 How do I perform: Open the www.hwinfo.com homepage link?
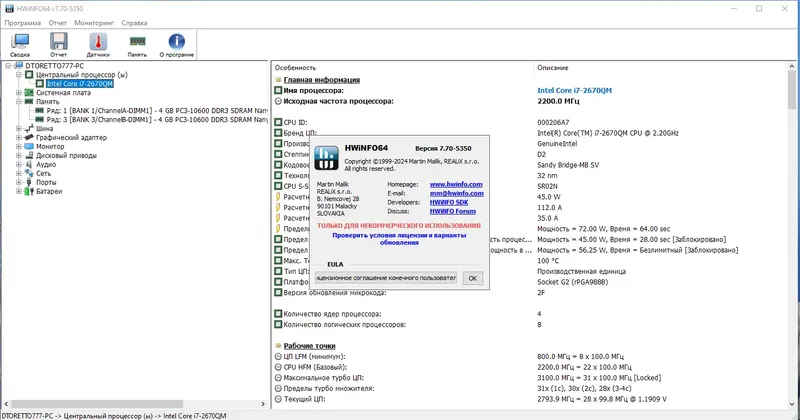pyautogui.click(x=456, y=184)
